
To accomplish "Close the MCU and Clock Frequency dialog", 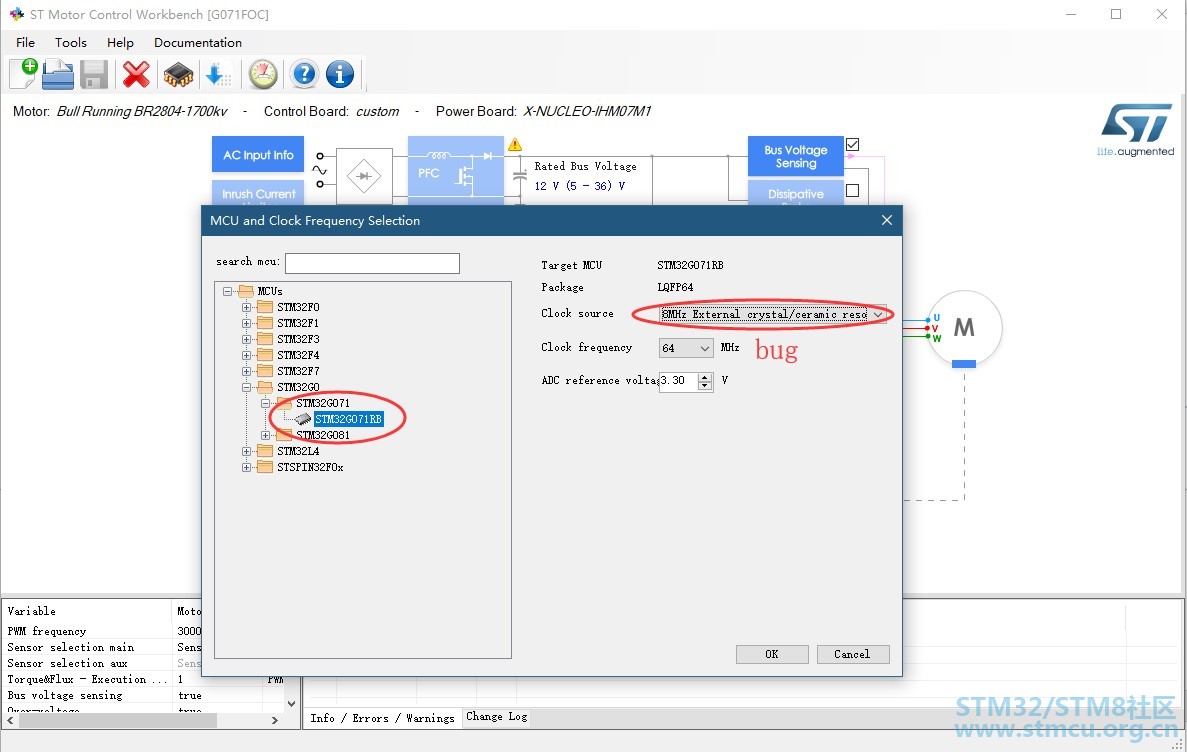I will click(x=886, y=220).
